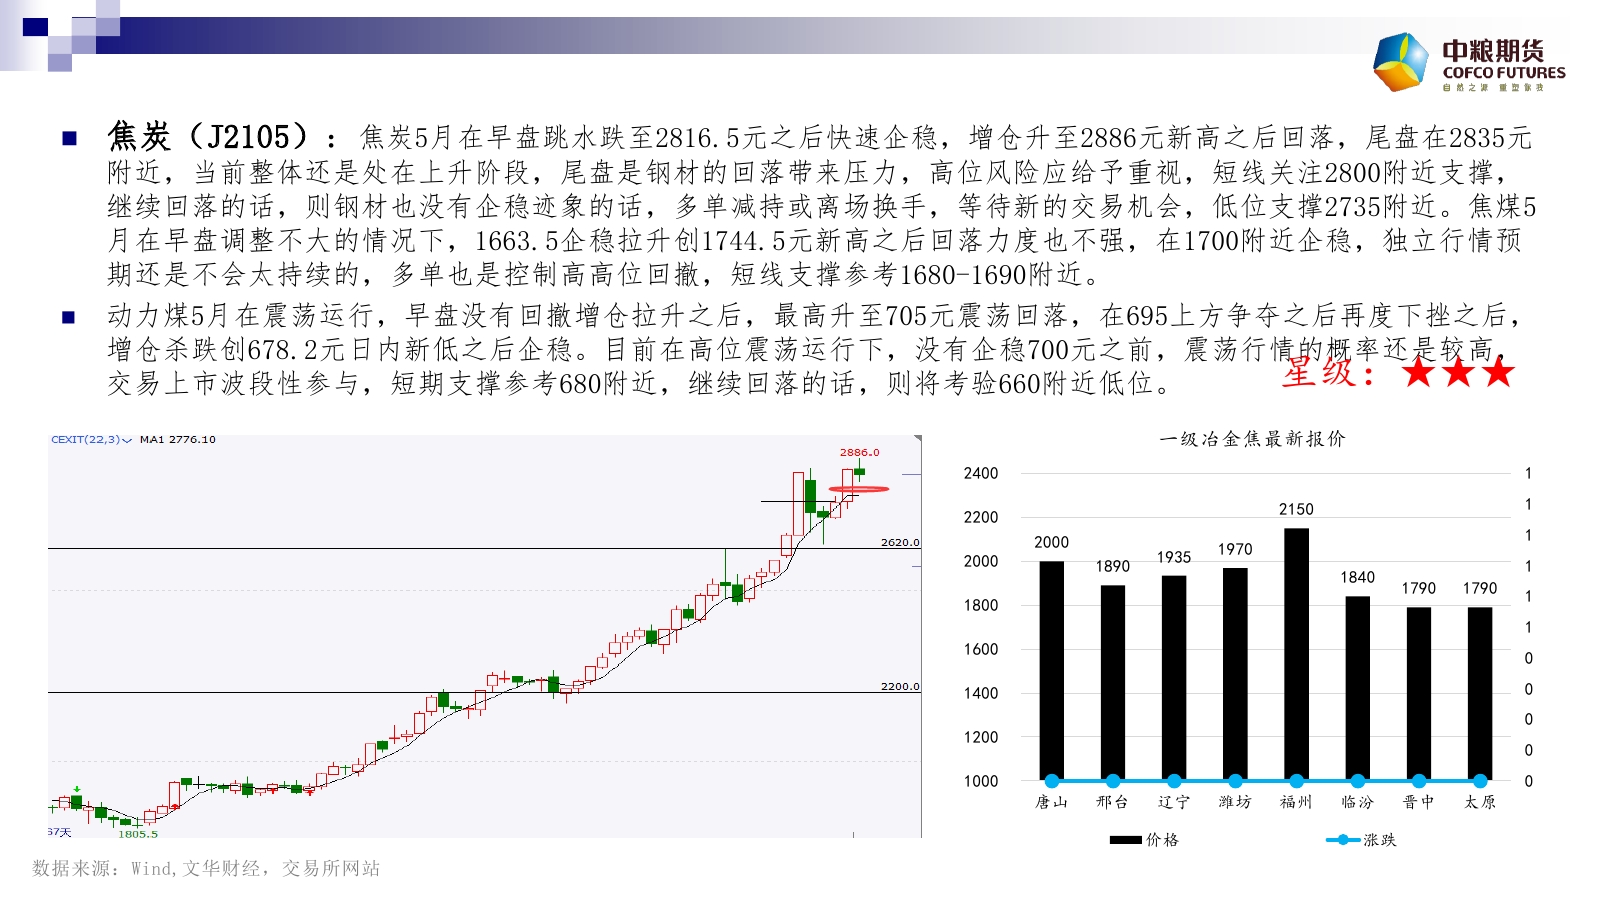The height and width of the screenshot is (900, 1600).
Task: Click the MA1 2776.10 indicator label
Action: (177, 439)
